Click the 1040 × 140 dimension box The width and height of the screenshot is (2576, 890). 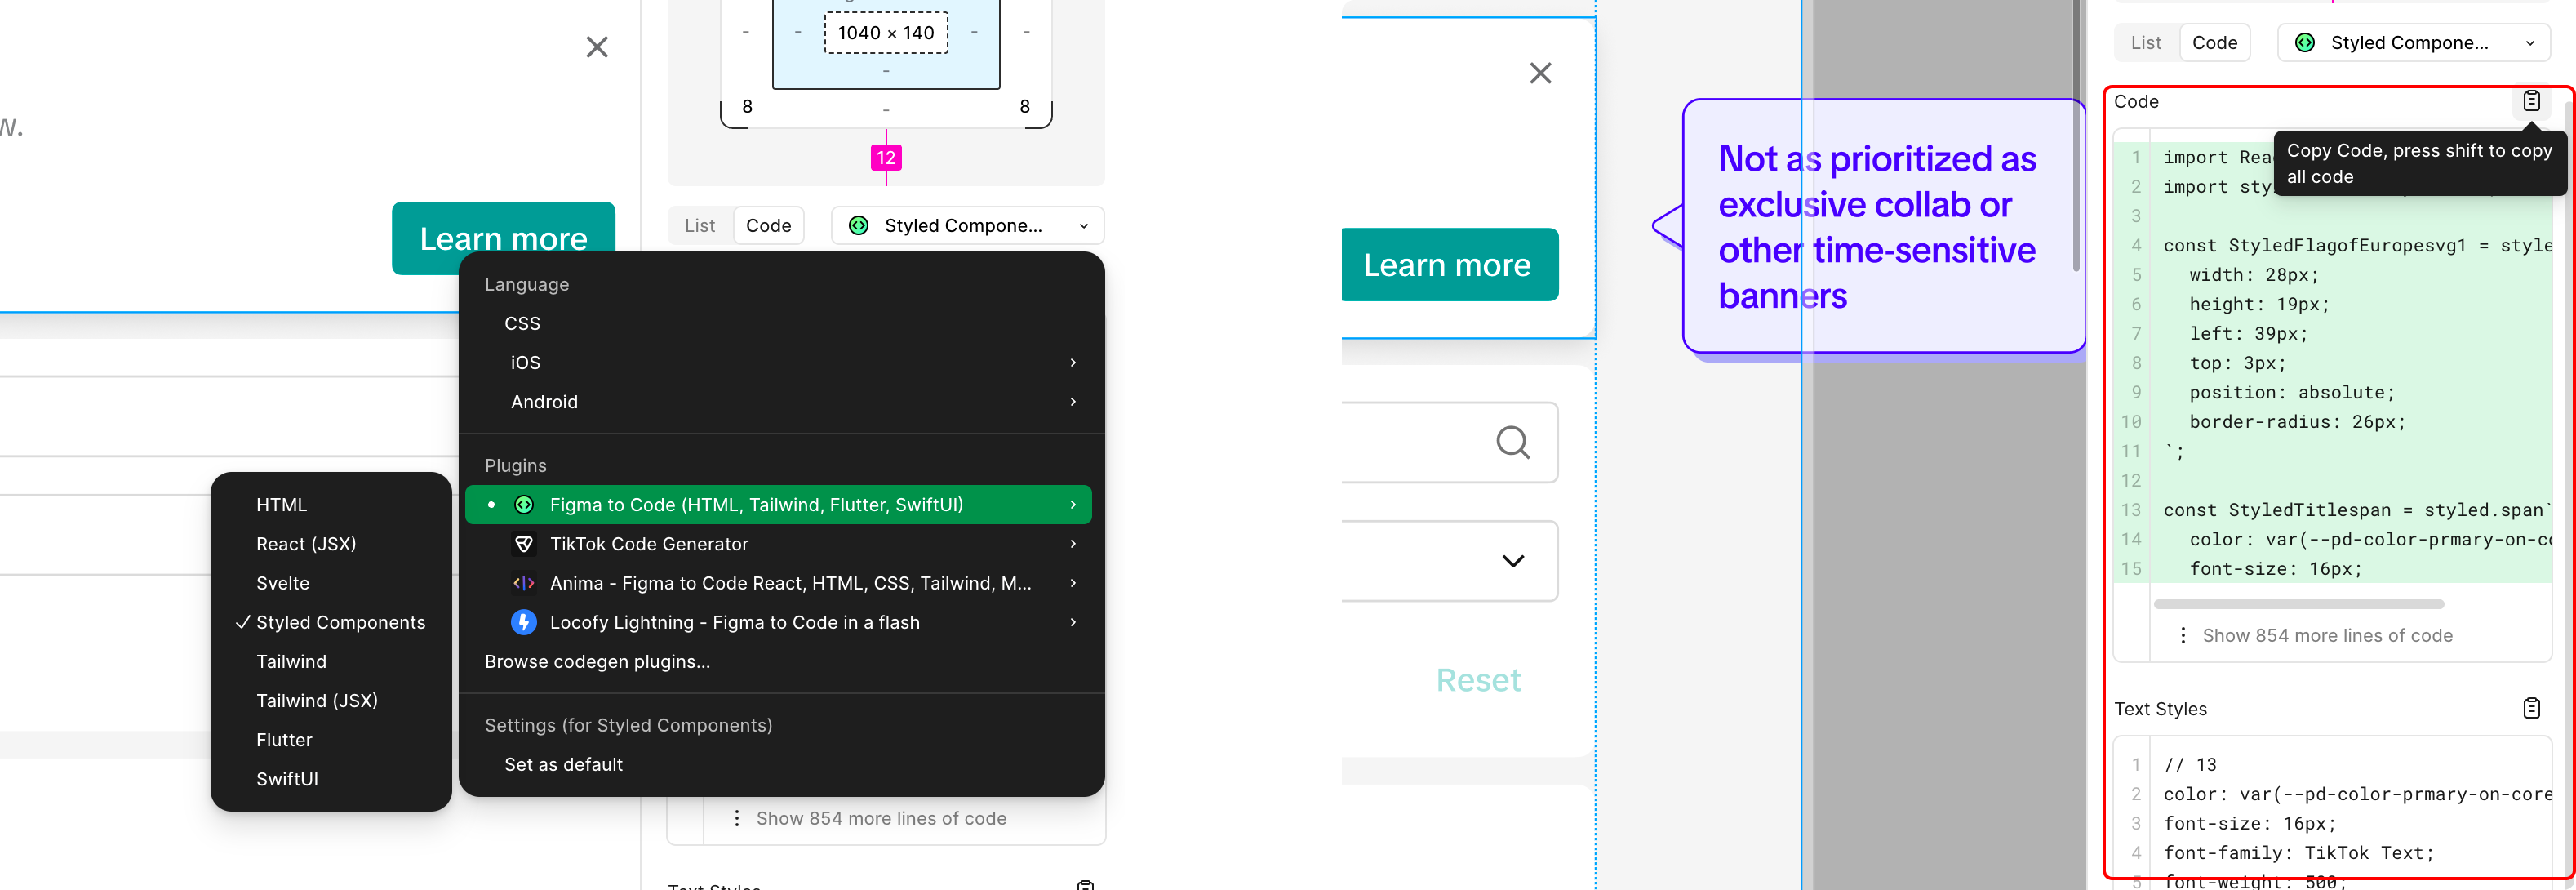[x=886, y=33]
